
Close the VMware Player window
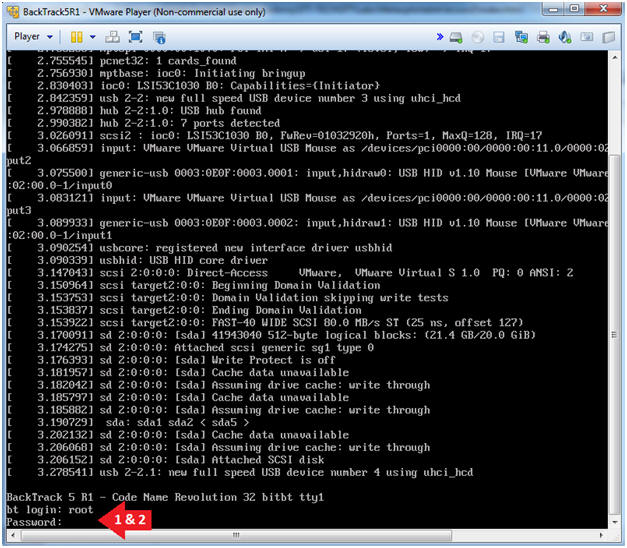[x=603, y=10]
